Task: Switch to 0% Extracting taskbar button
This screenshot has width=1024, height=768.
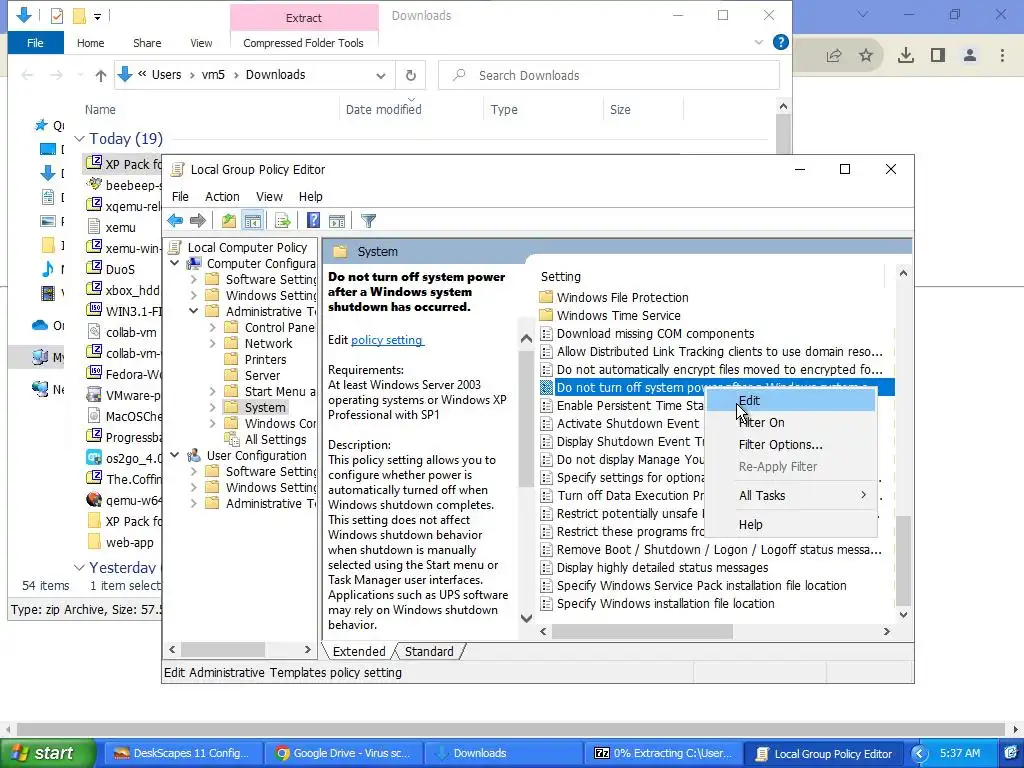Action: 664,753
